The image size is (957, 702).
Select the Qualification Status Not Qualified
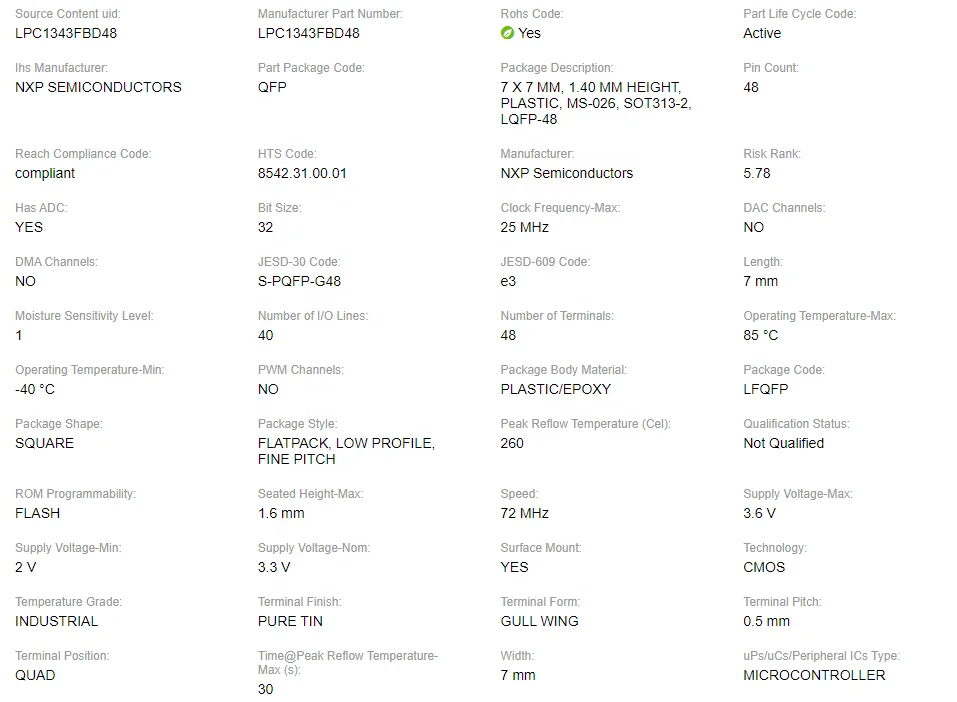pyautogui.click(x=784, y=443)
